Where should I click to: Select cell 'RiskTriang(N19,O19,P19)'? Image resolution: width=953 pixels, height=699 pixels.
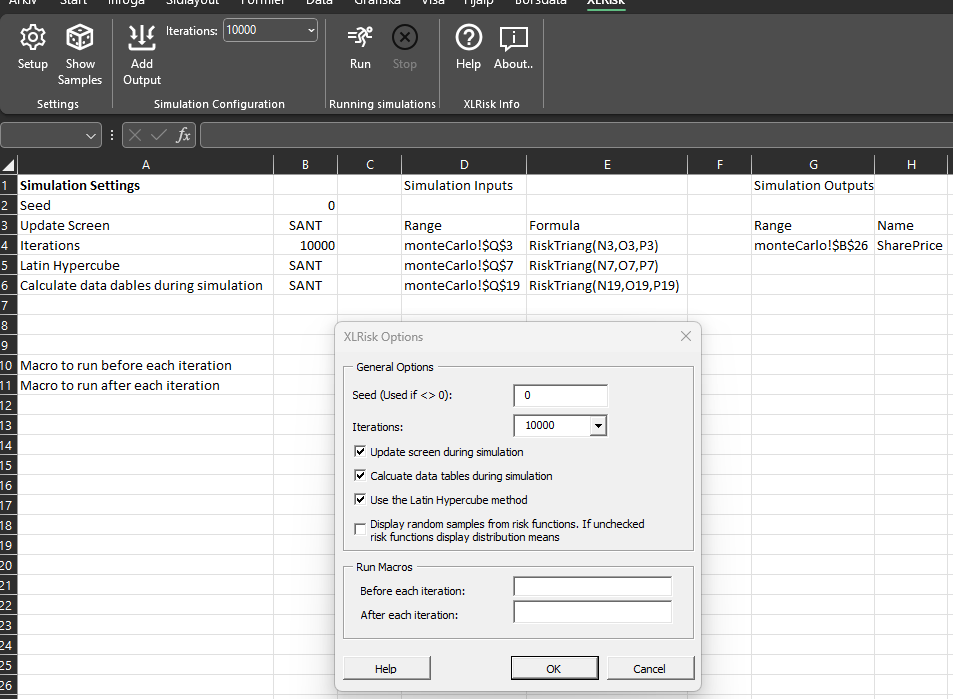[x=607, y=285]
